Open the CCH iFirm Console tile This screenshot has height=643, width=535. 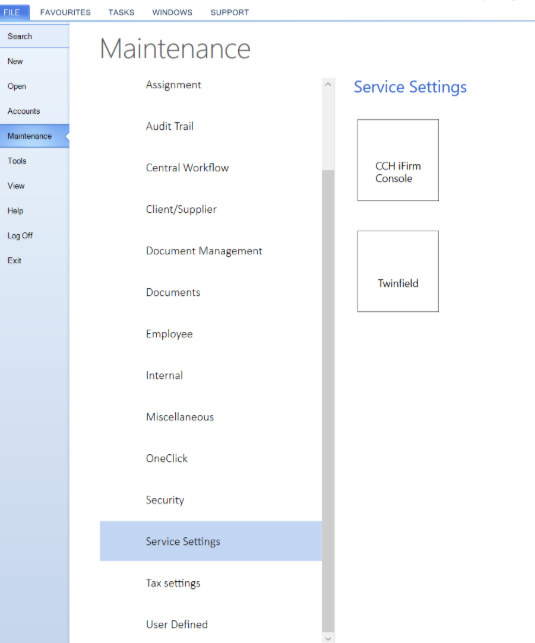point(398,160)
